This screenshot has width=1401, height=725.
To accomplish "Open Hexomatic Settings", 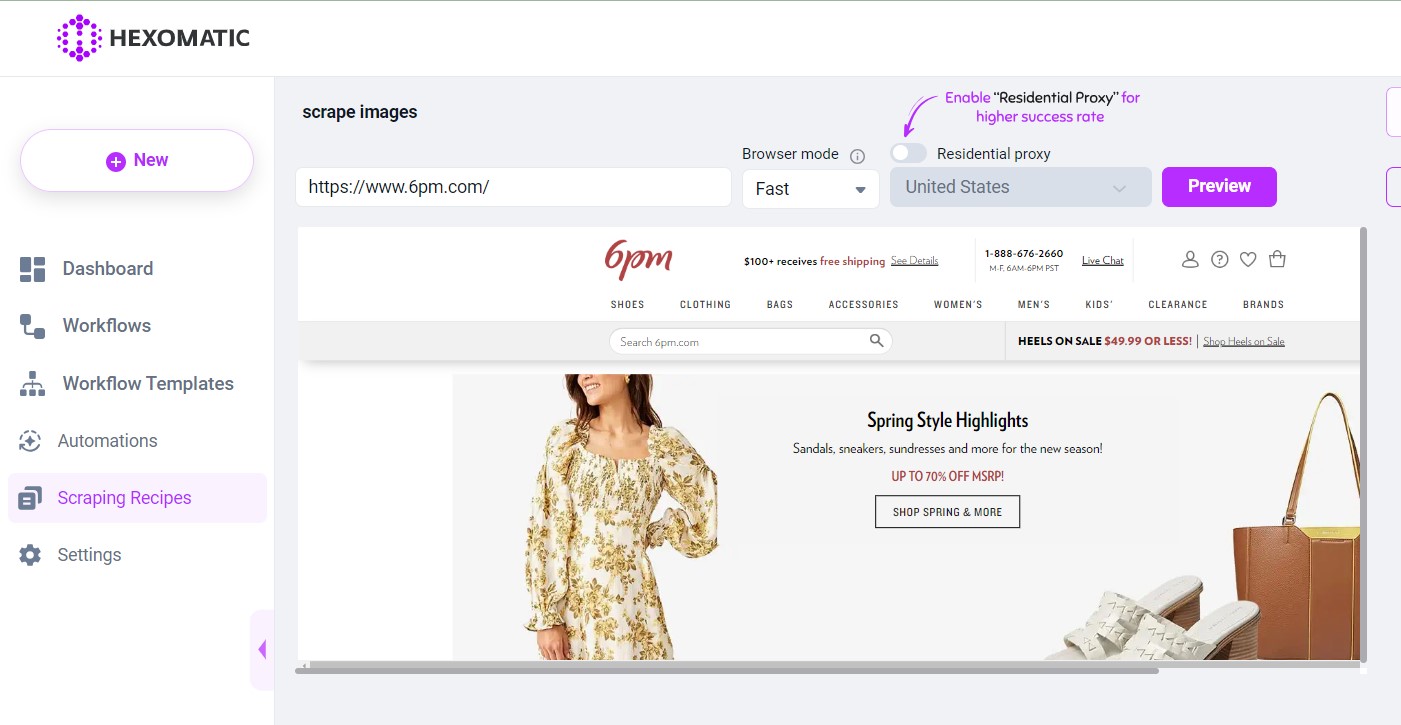I will (x=89, y=554).
